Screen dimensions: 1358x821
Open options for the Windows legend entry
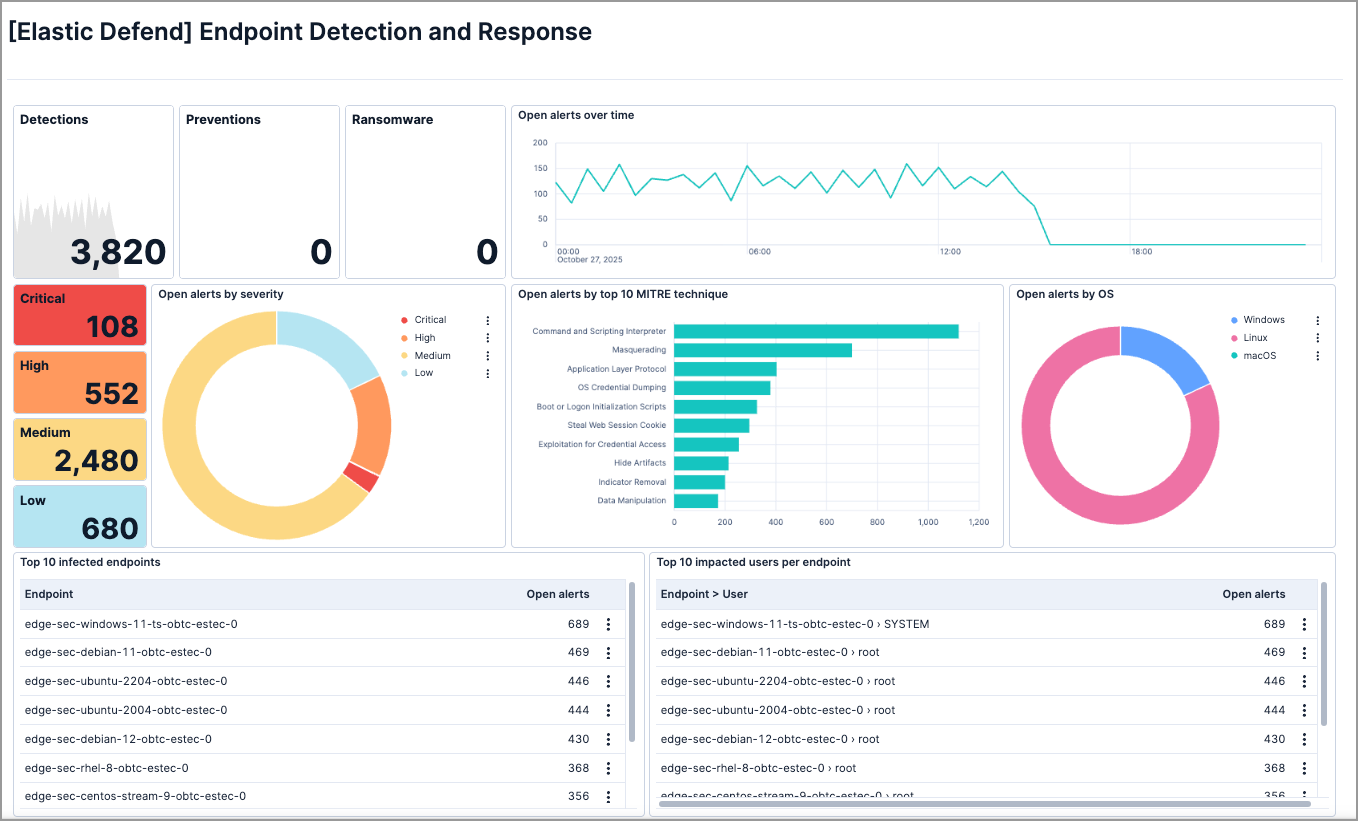(x=1317, y=319)
